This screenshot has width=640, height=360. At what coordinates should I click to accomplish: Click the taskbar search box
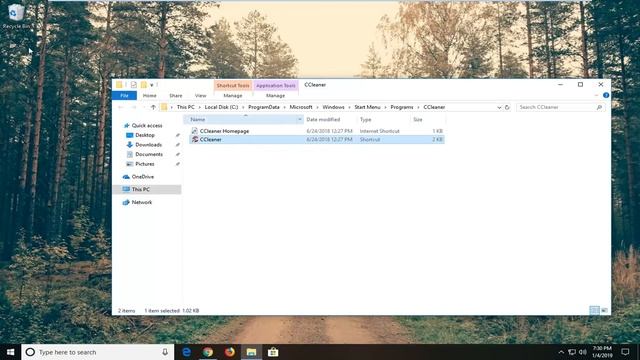coord(98,352)
